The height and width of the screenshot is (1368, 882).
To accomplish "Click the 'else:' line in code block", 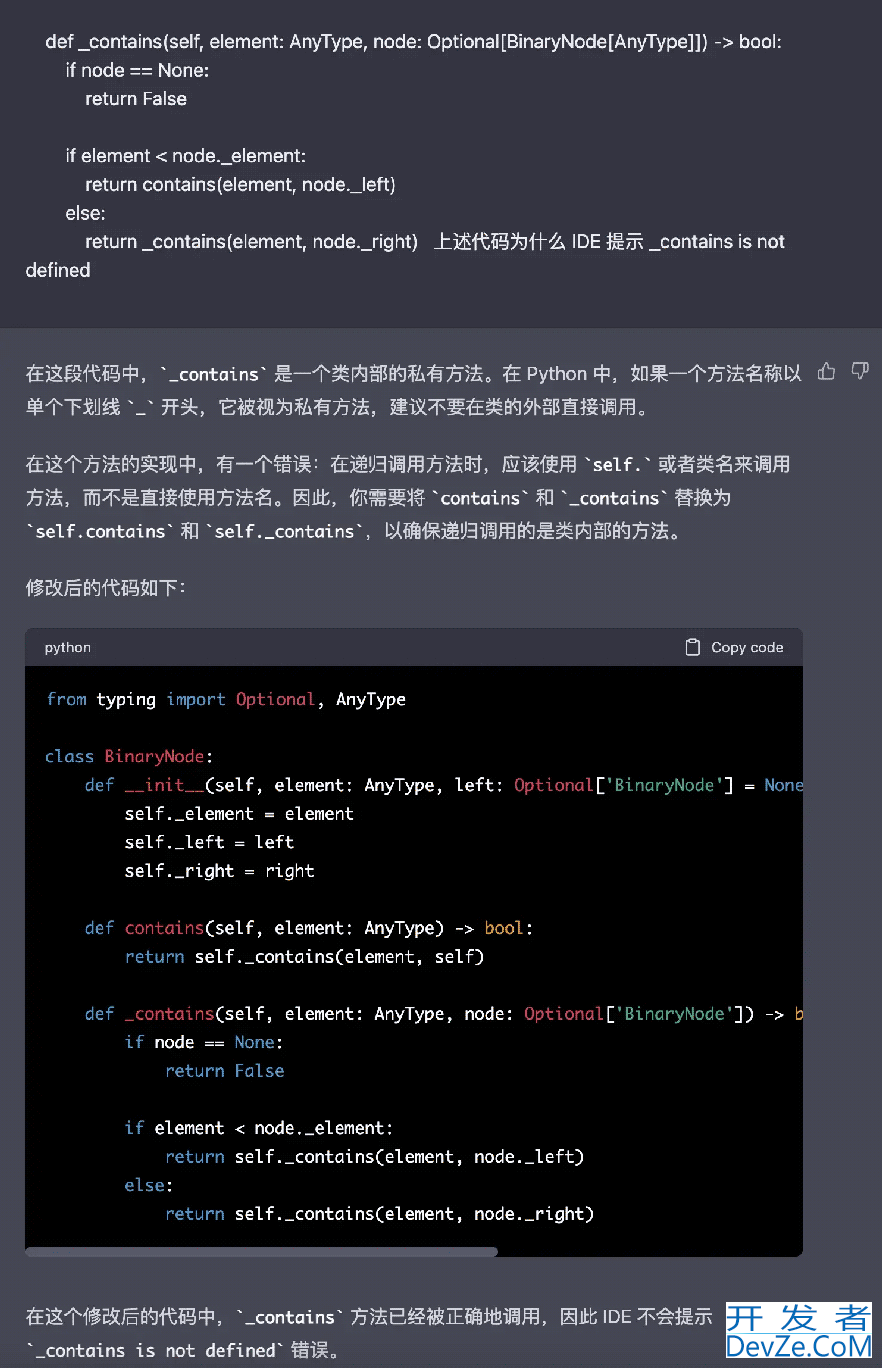I will 149,1184.
